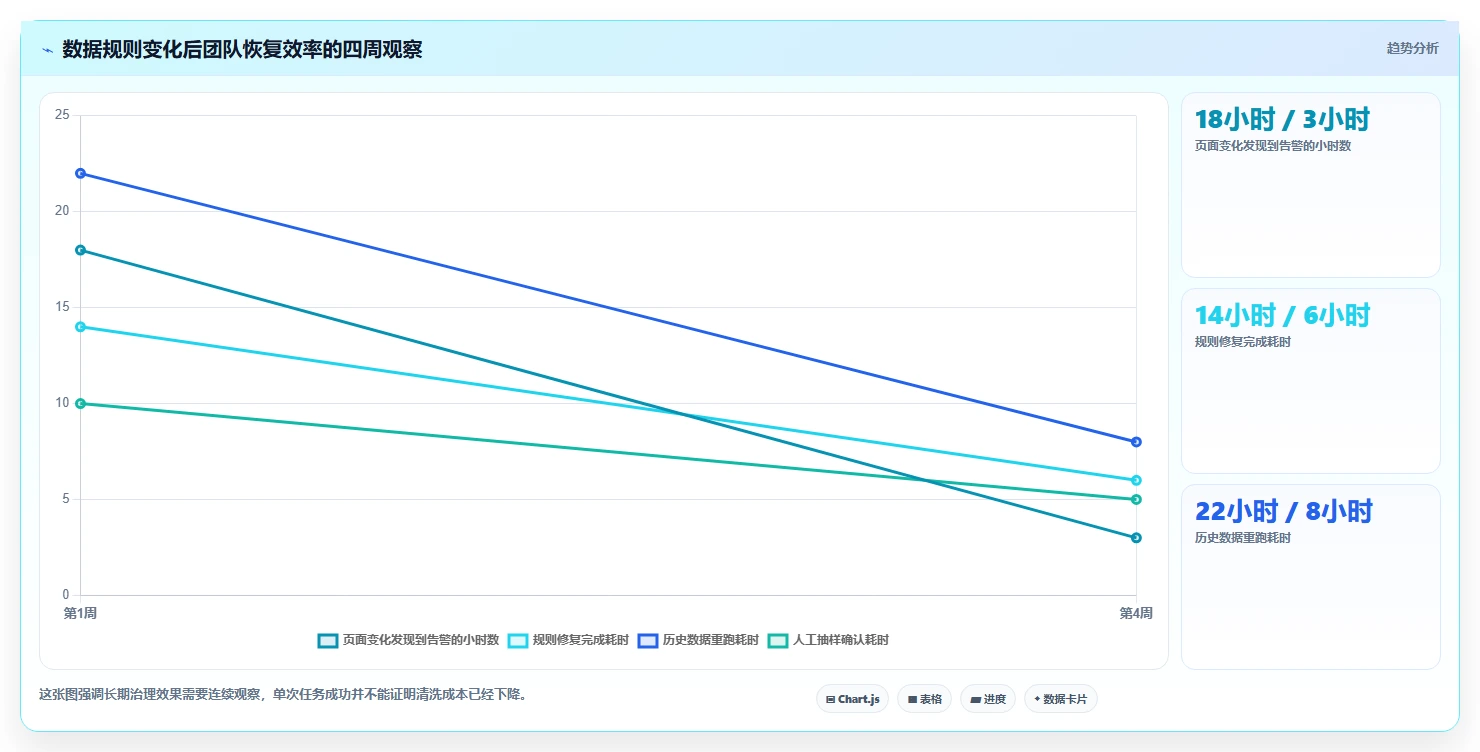Viewport: 1480px width, 752px height.
Task: Click the 第1周 x-axis label
Action: [x=80, y=613]
